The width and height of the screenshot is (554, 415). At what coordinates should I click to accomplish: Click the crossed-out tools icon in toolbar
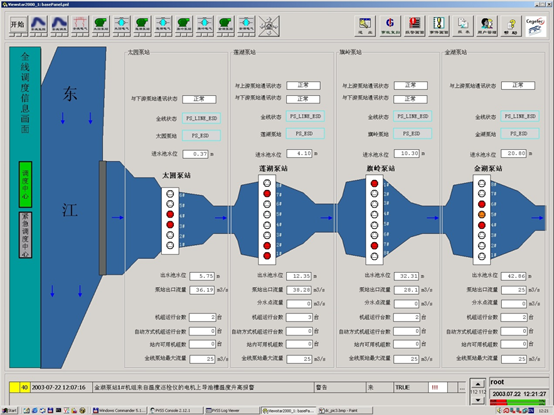[x=269, y=26]
